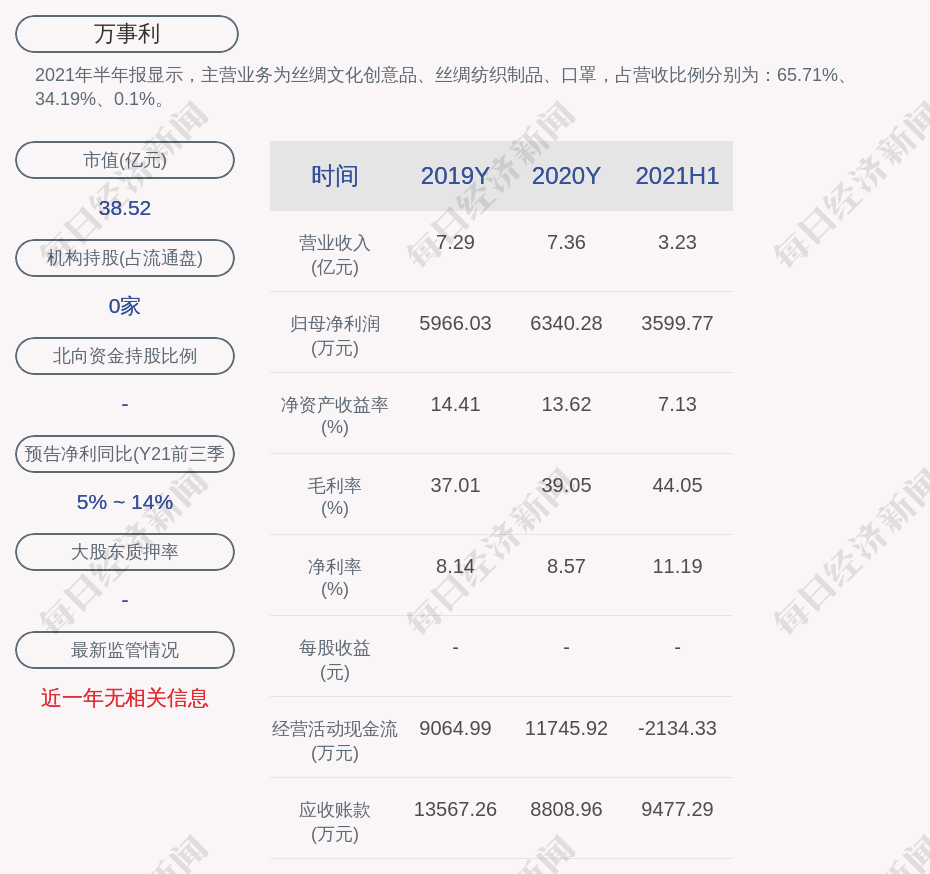930x874 pixels.
Task: Select the 机构持股(占流通盘) pill
Action: click(x=125, y=258)
